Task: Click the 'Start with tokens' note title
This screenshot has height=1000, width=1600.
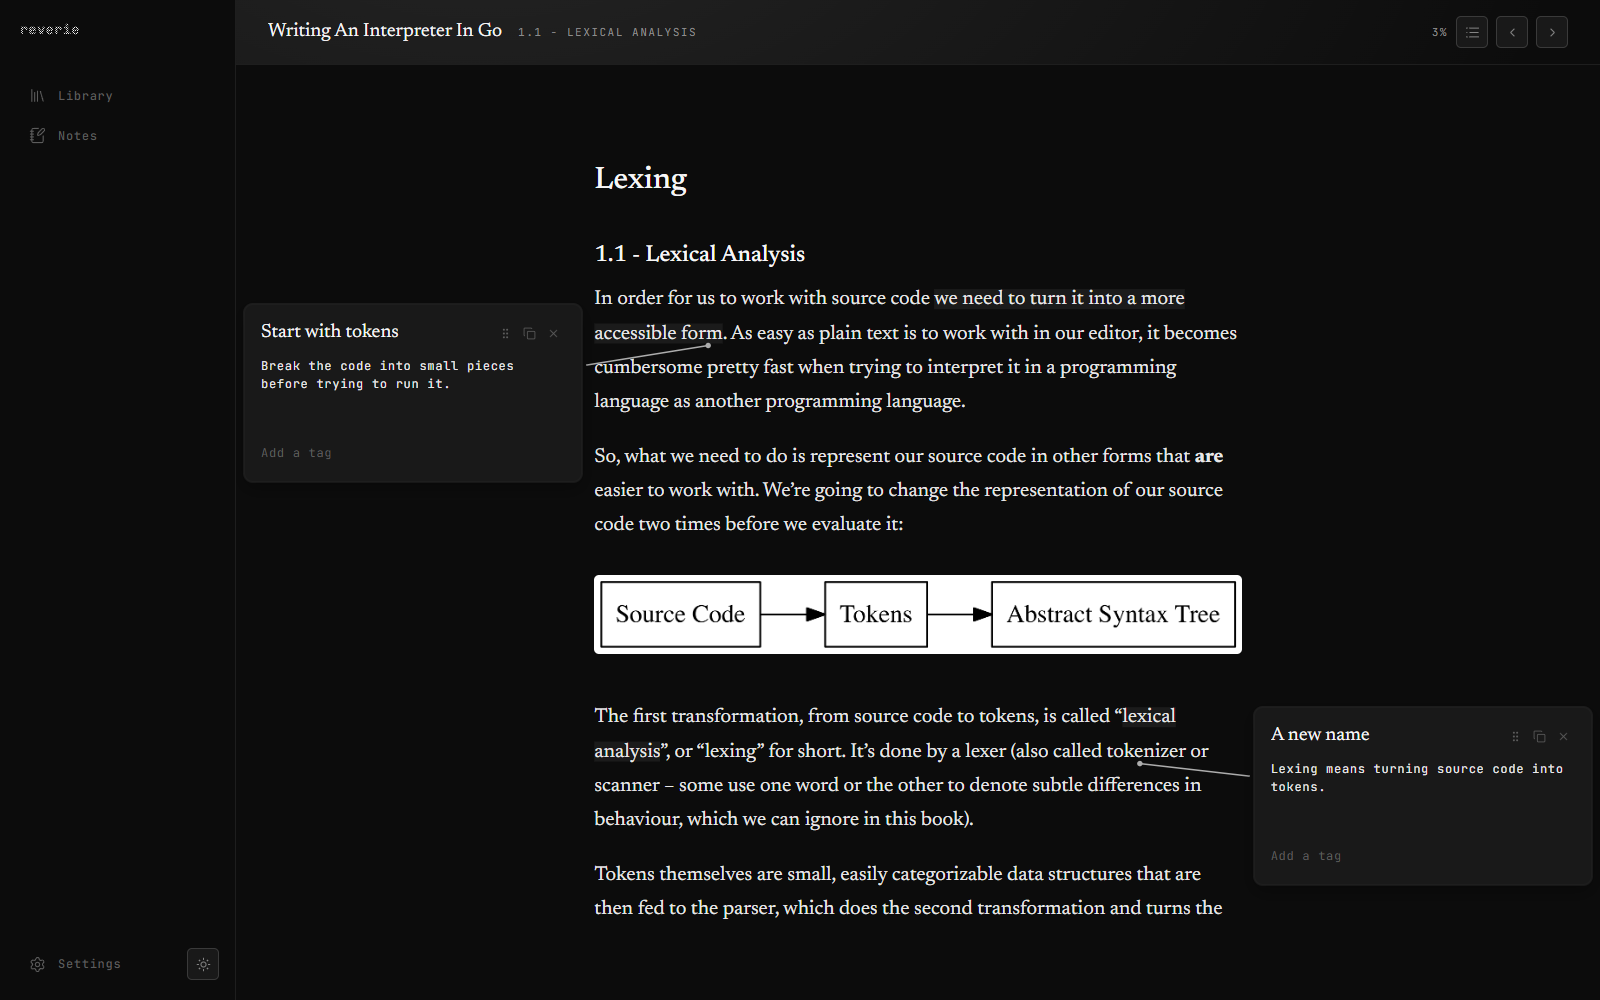Action: [x=330, y=331]
